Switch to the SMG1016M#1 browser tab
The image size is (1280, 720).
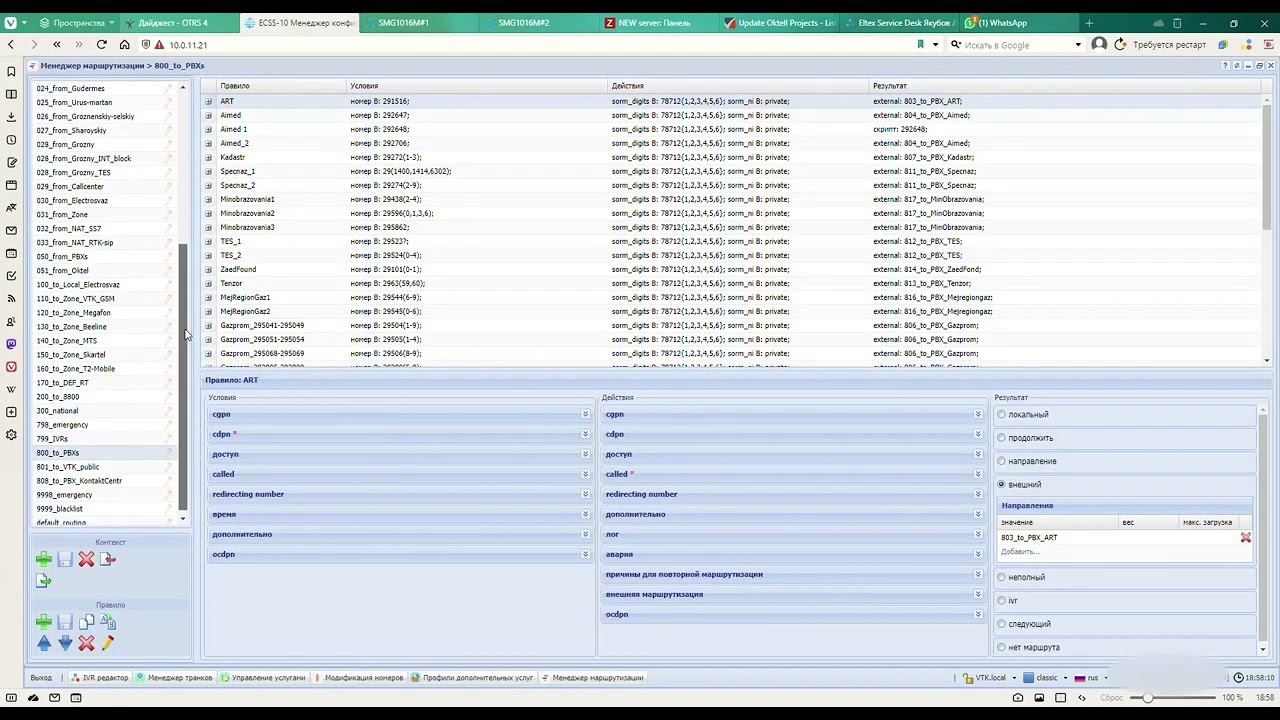(x=420, y=22)
